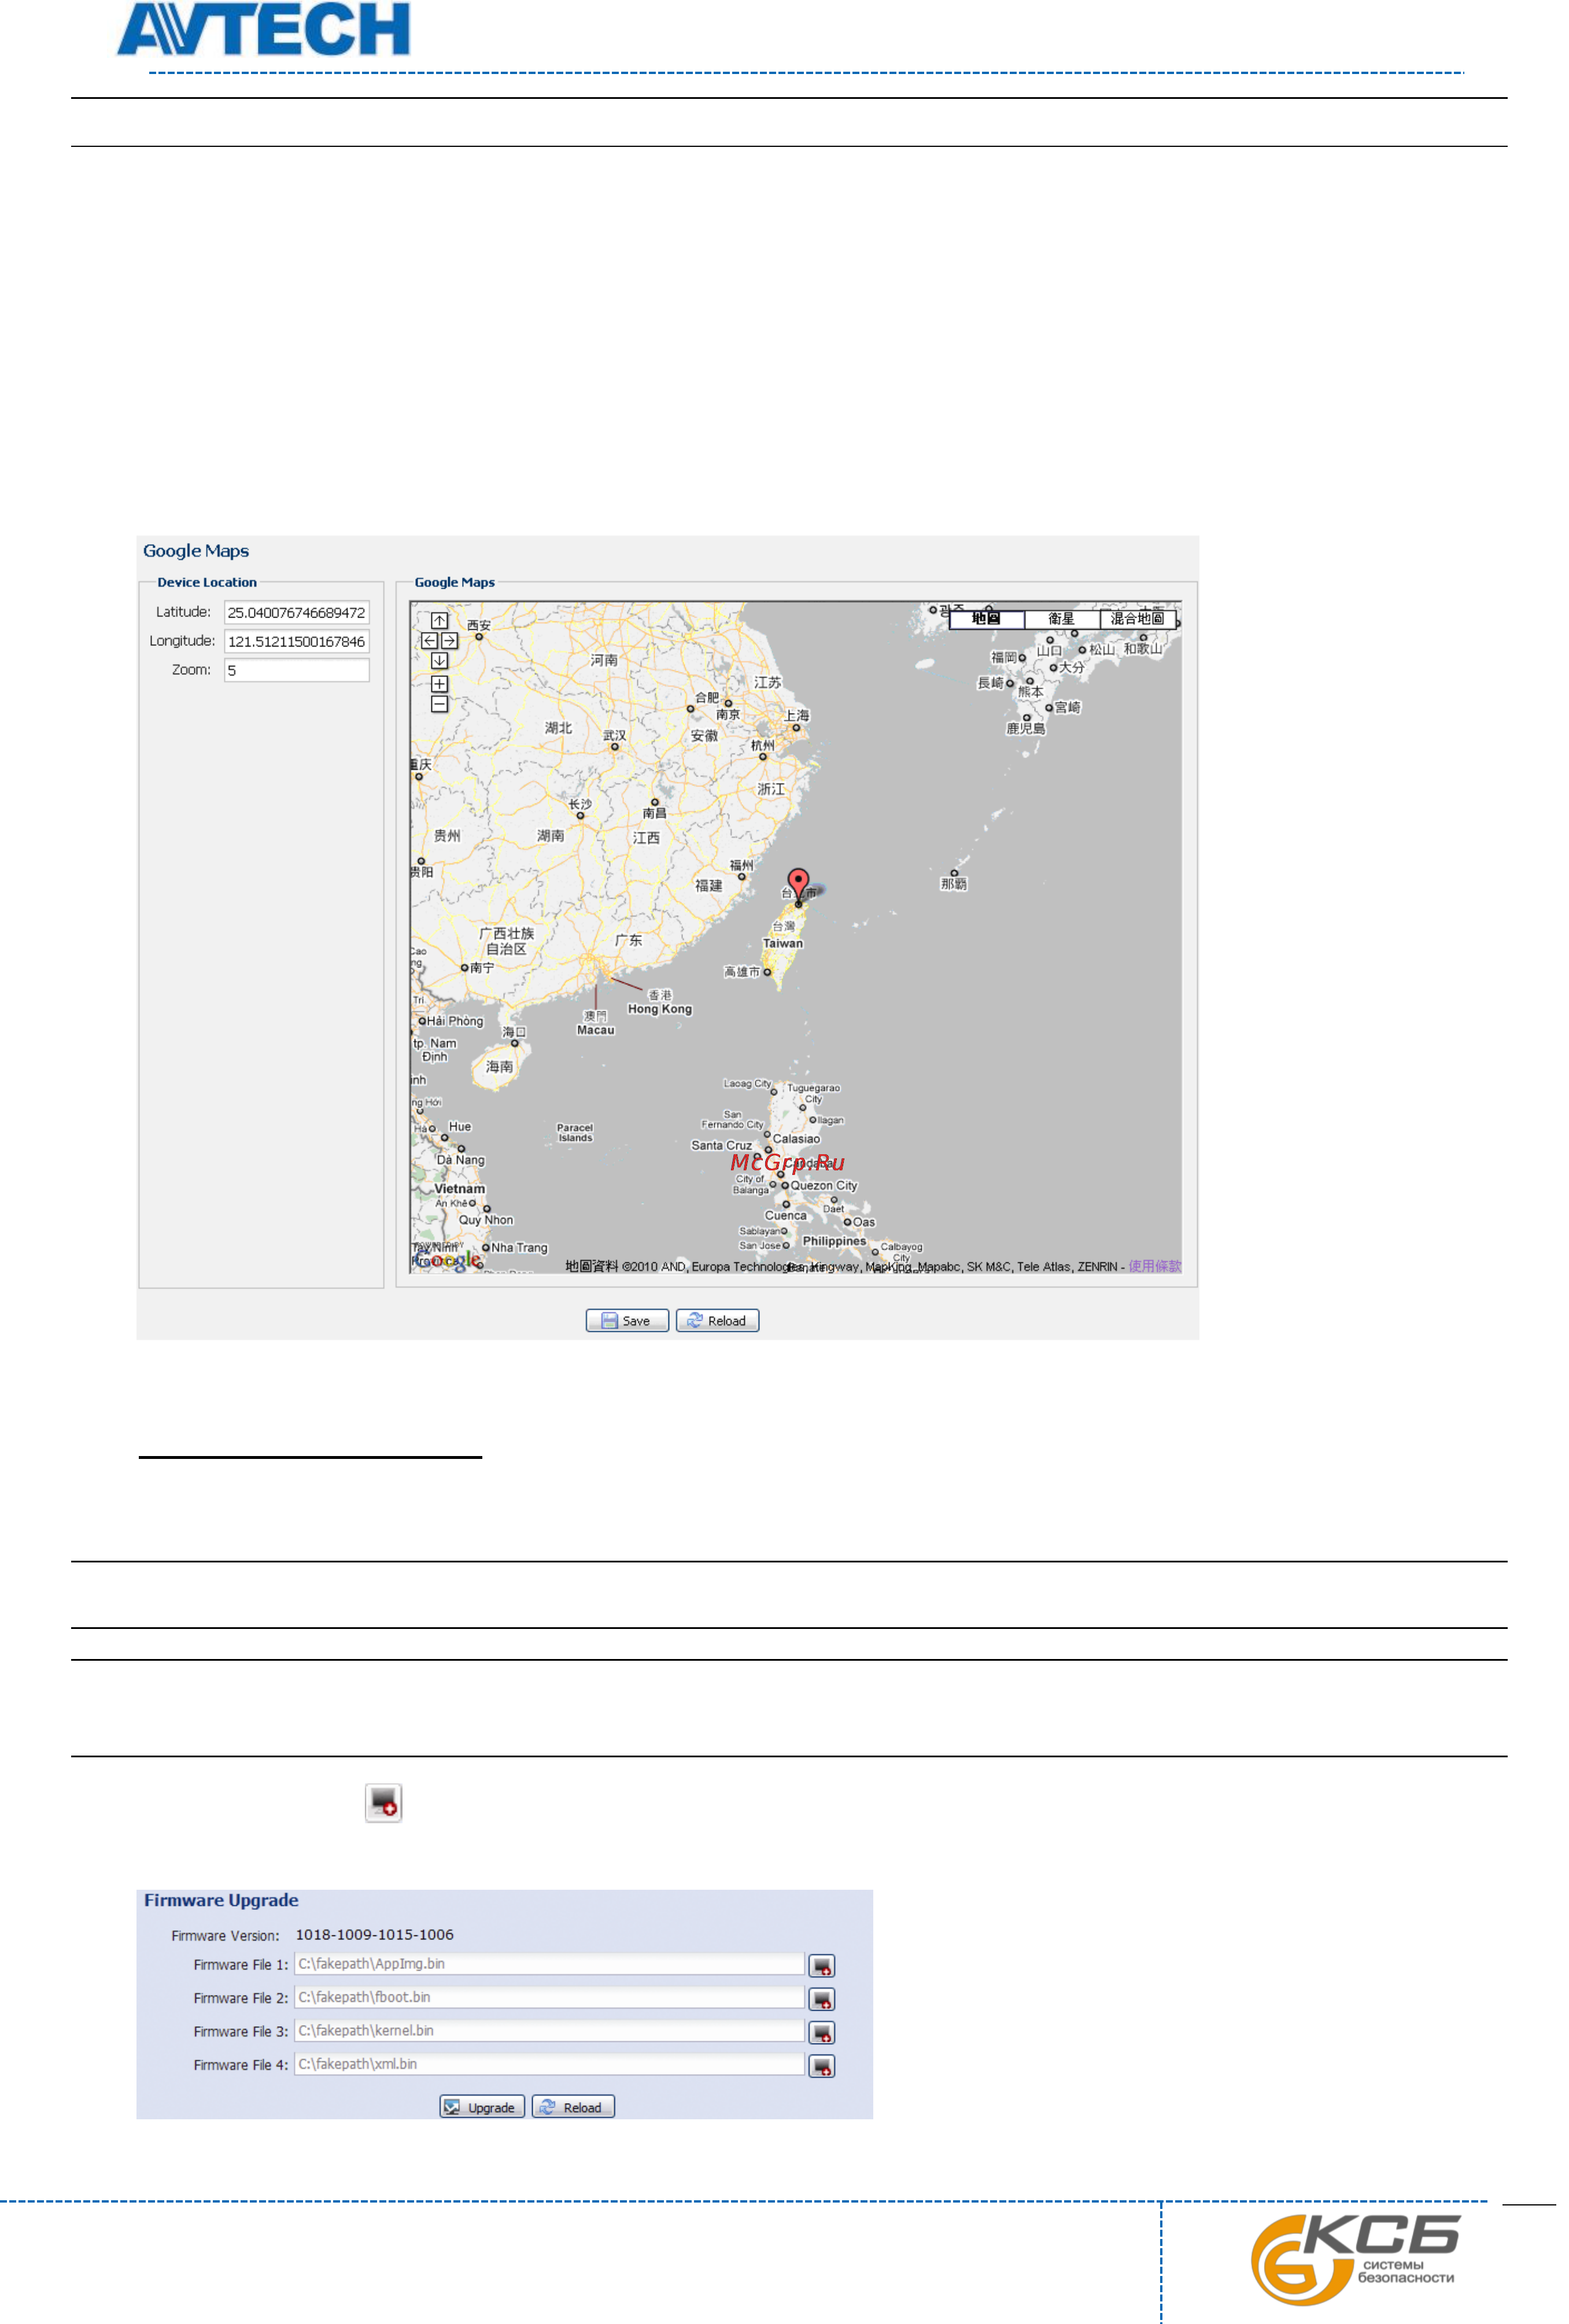Click the Hong Kong label on the map
The image size is (1569, 2324).
click(659, 1009)
